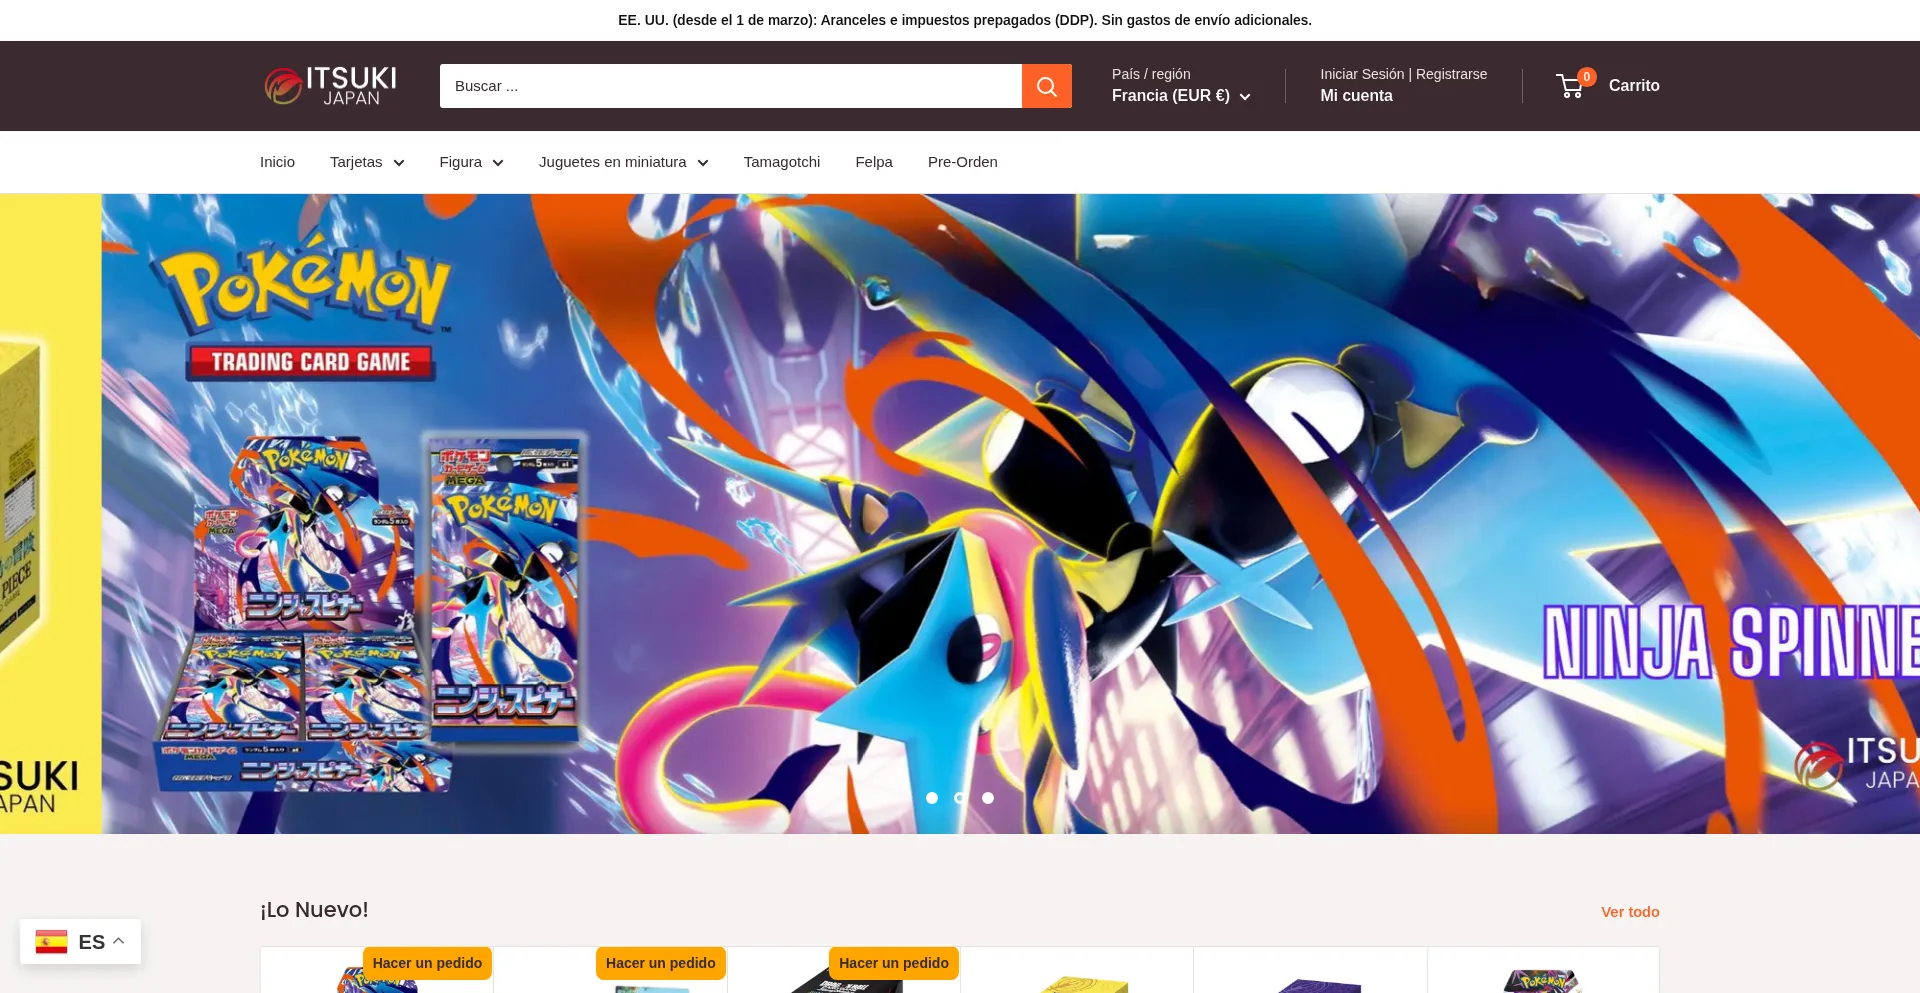Select the first slideshow dot
The height and width of the screenshot is (993, 1920).
932,798
